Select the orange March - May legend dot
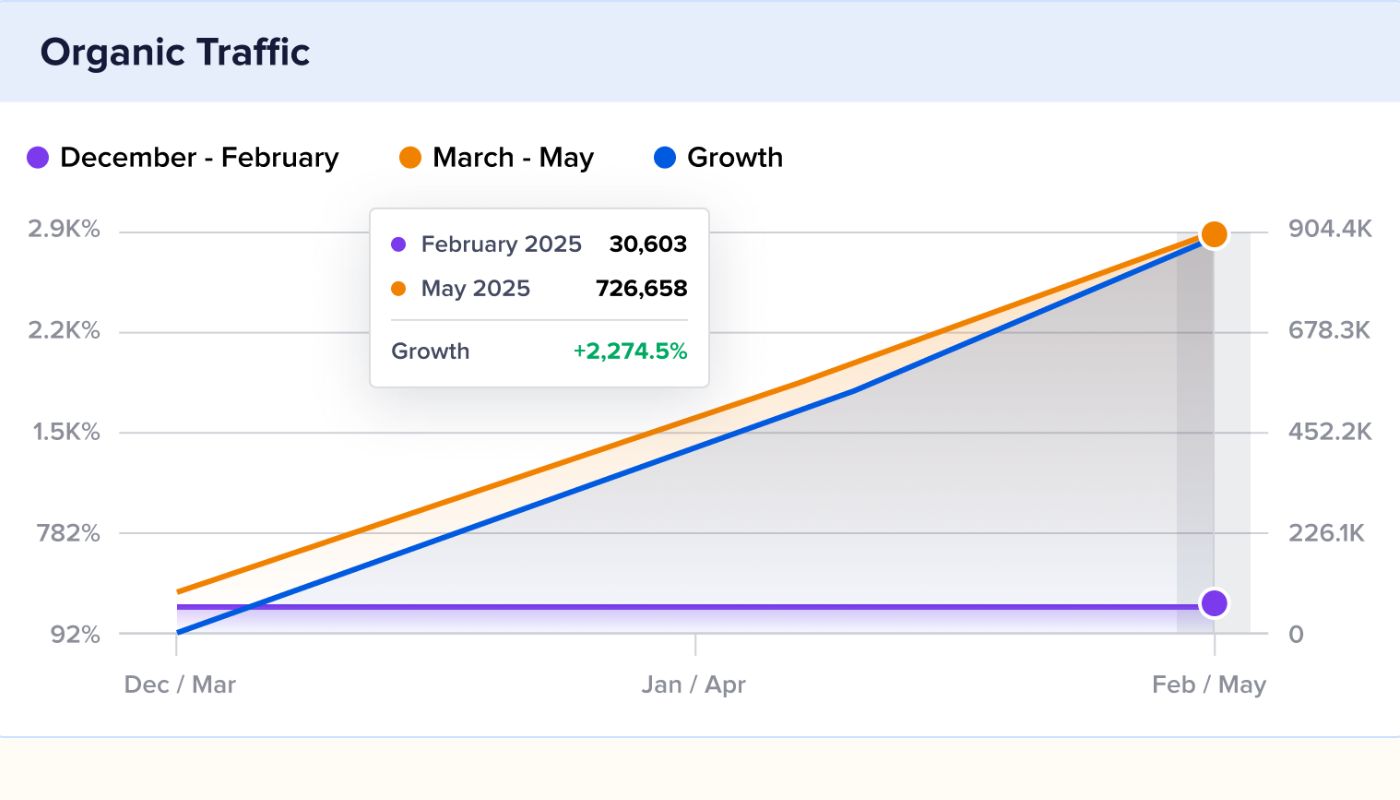 point(409,157)
